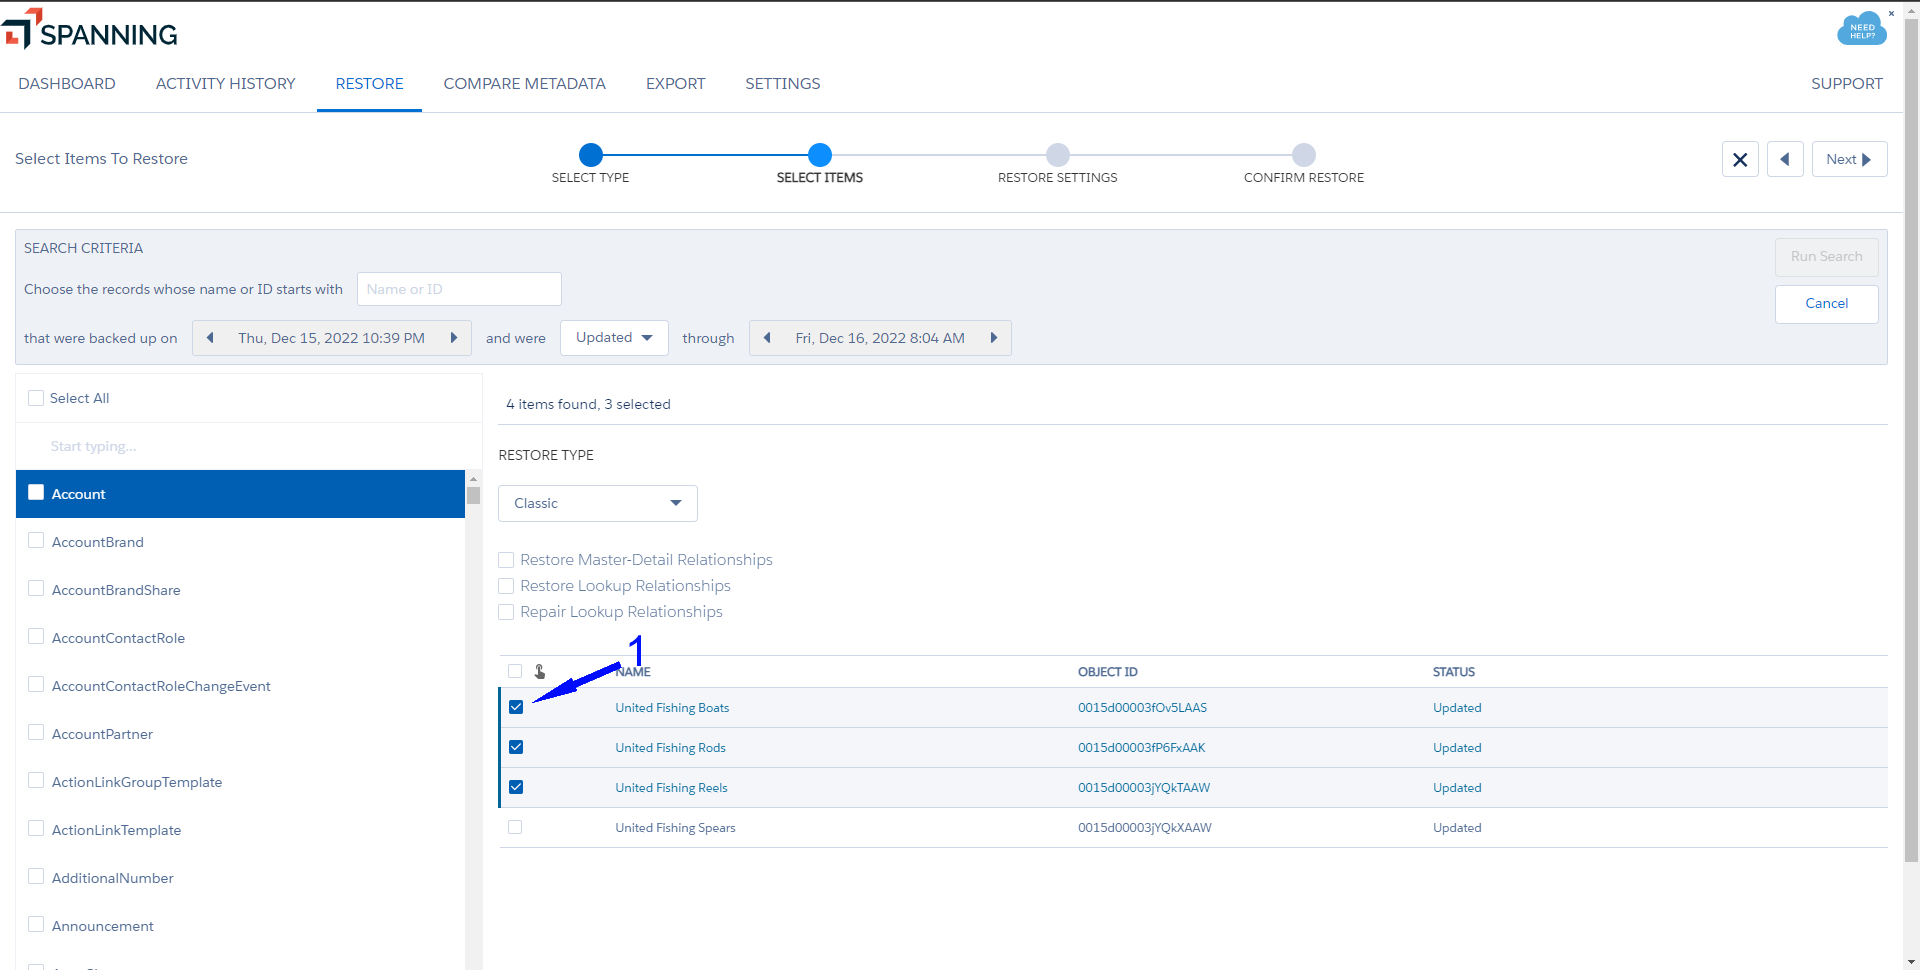
Task: Check the AccountBrand checkbox
Action: 36,541
